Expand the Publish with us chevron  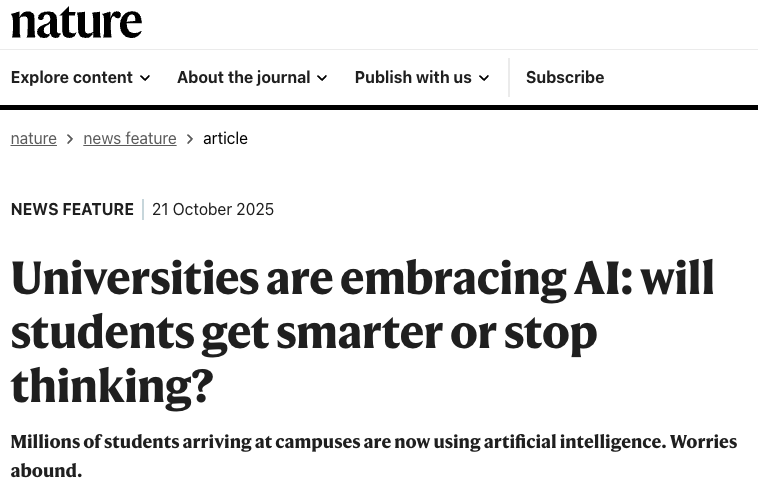(484, 78)
